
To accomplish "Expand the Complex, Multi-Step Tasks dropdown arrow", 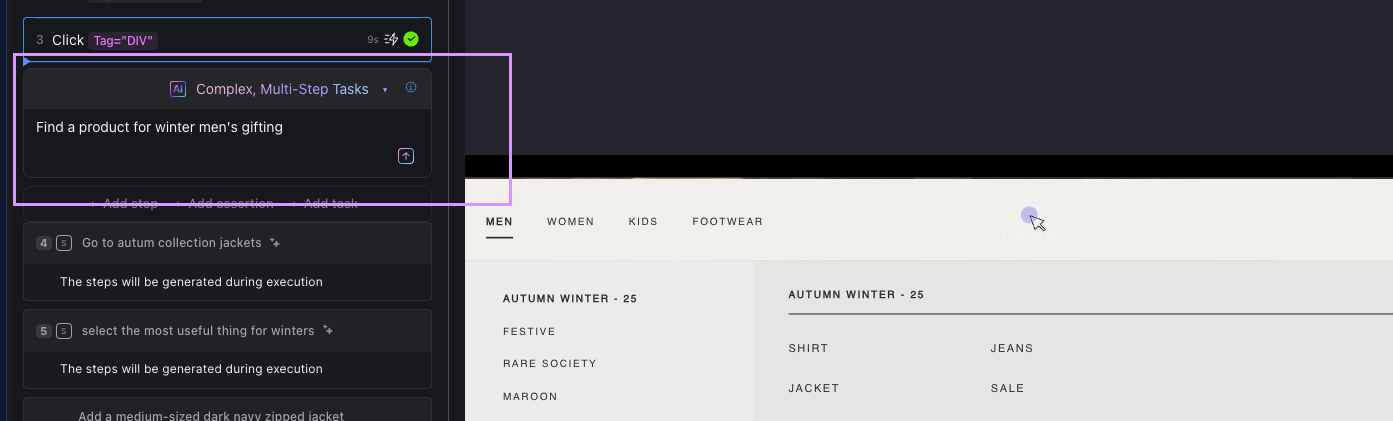I will [385, 90].
